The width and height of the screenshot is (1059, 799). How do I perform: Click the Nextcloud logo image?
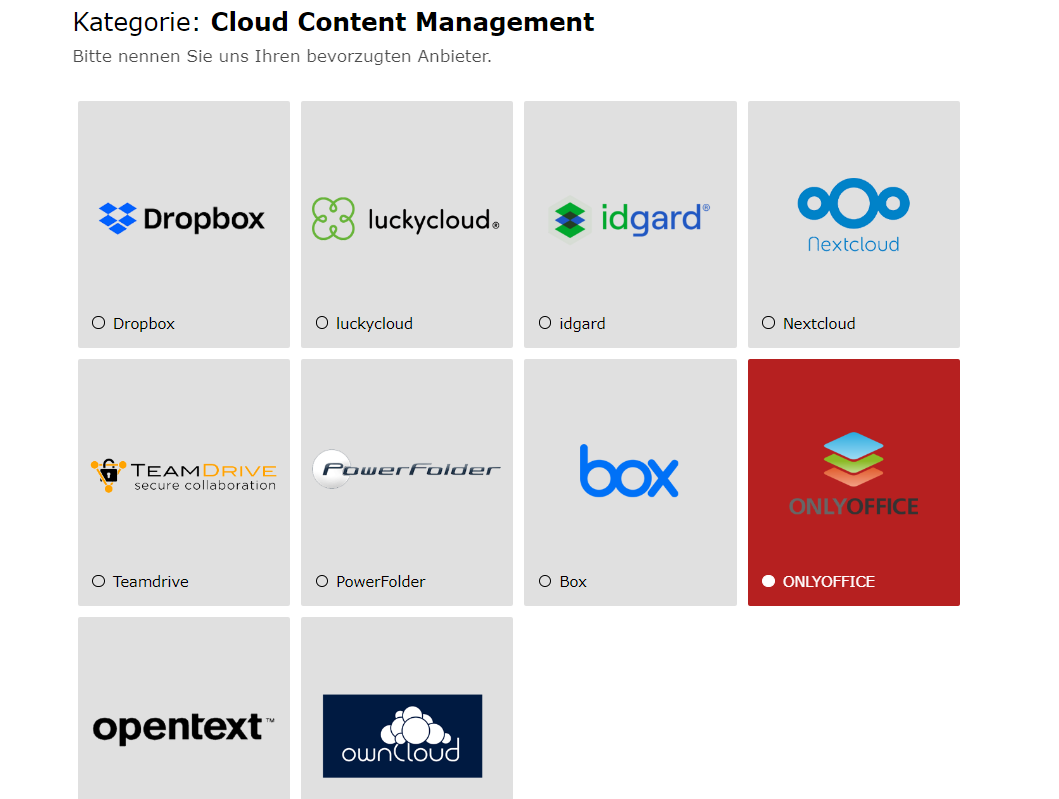(854, 215)
